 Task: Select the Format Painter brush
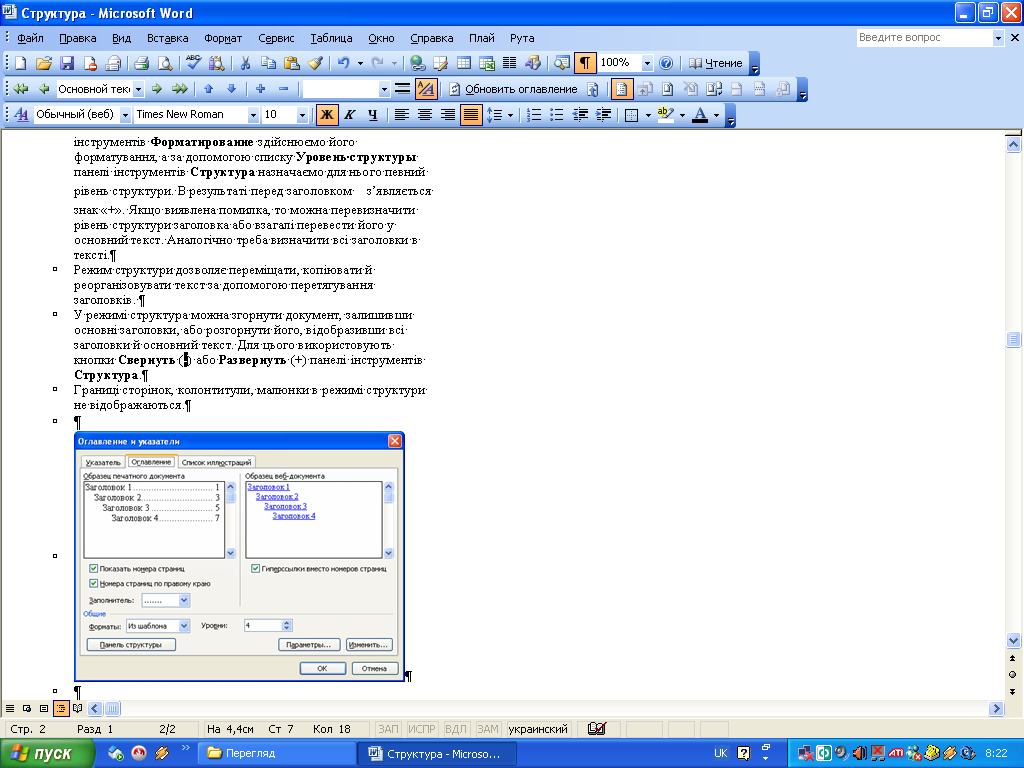click(x=315, y=63)
